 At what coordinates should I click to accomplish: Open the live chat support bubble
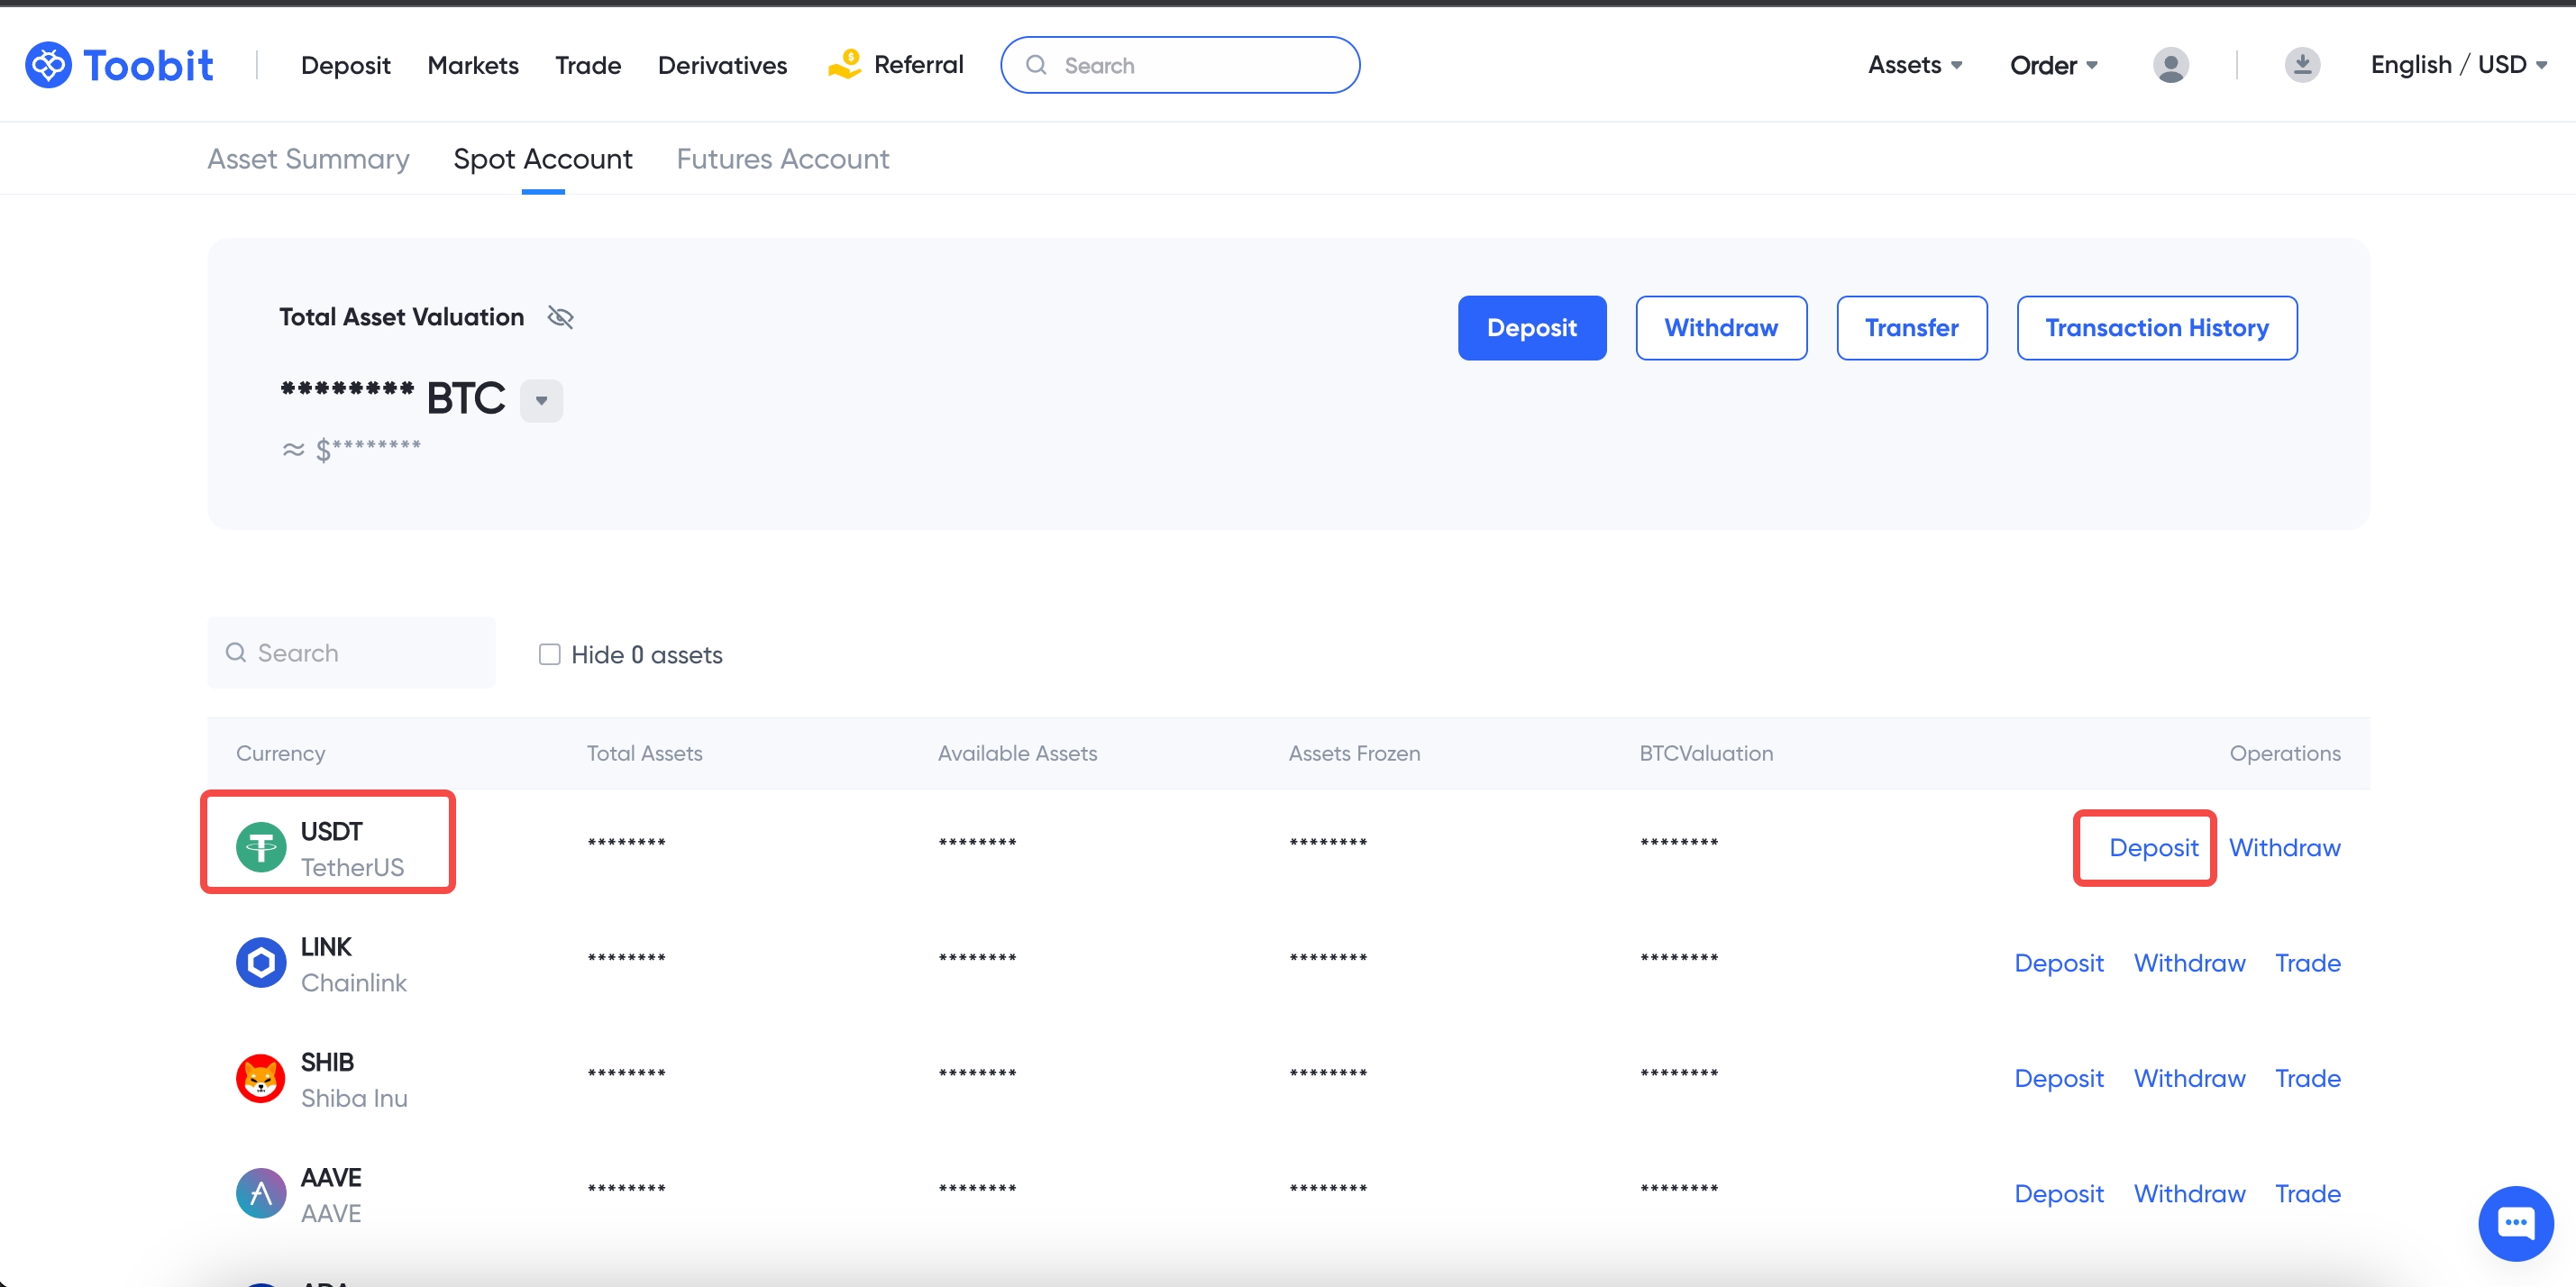pyautogui.click(x=2514, y=1222)
